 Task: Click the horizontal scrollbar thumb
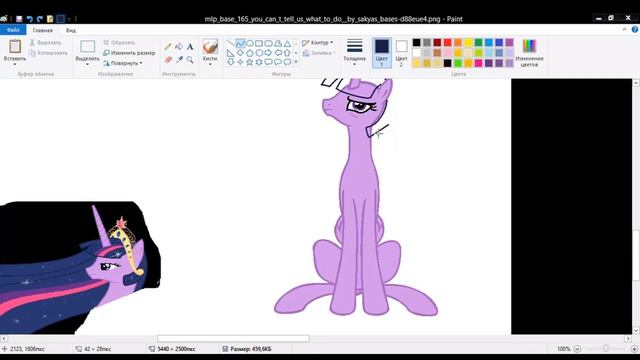[x=233, y=339]
